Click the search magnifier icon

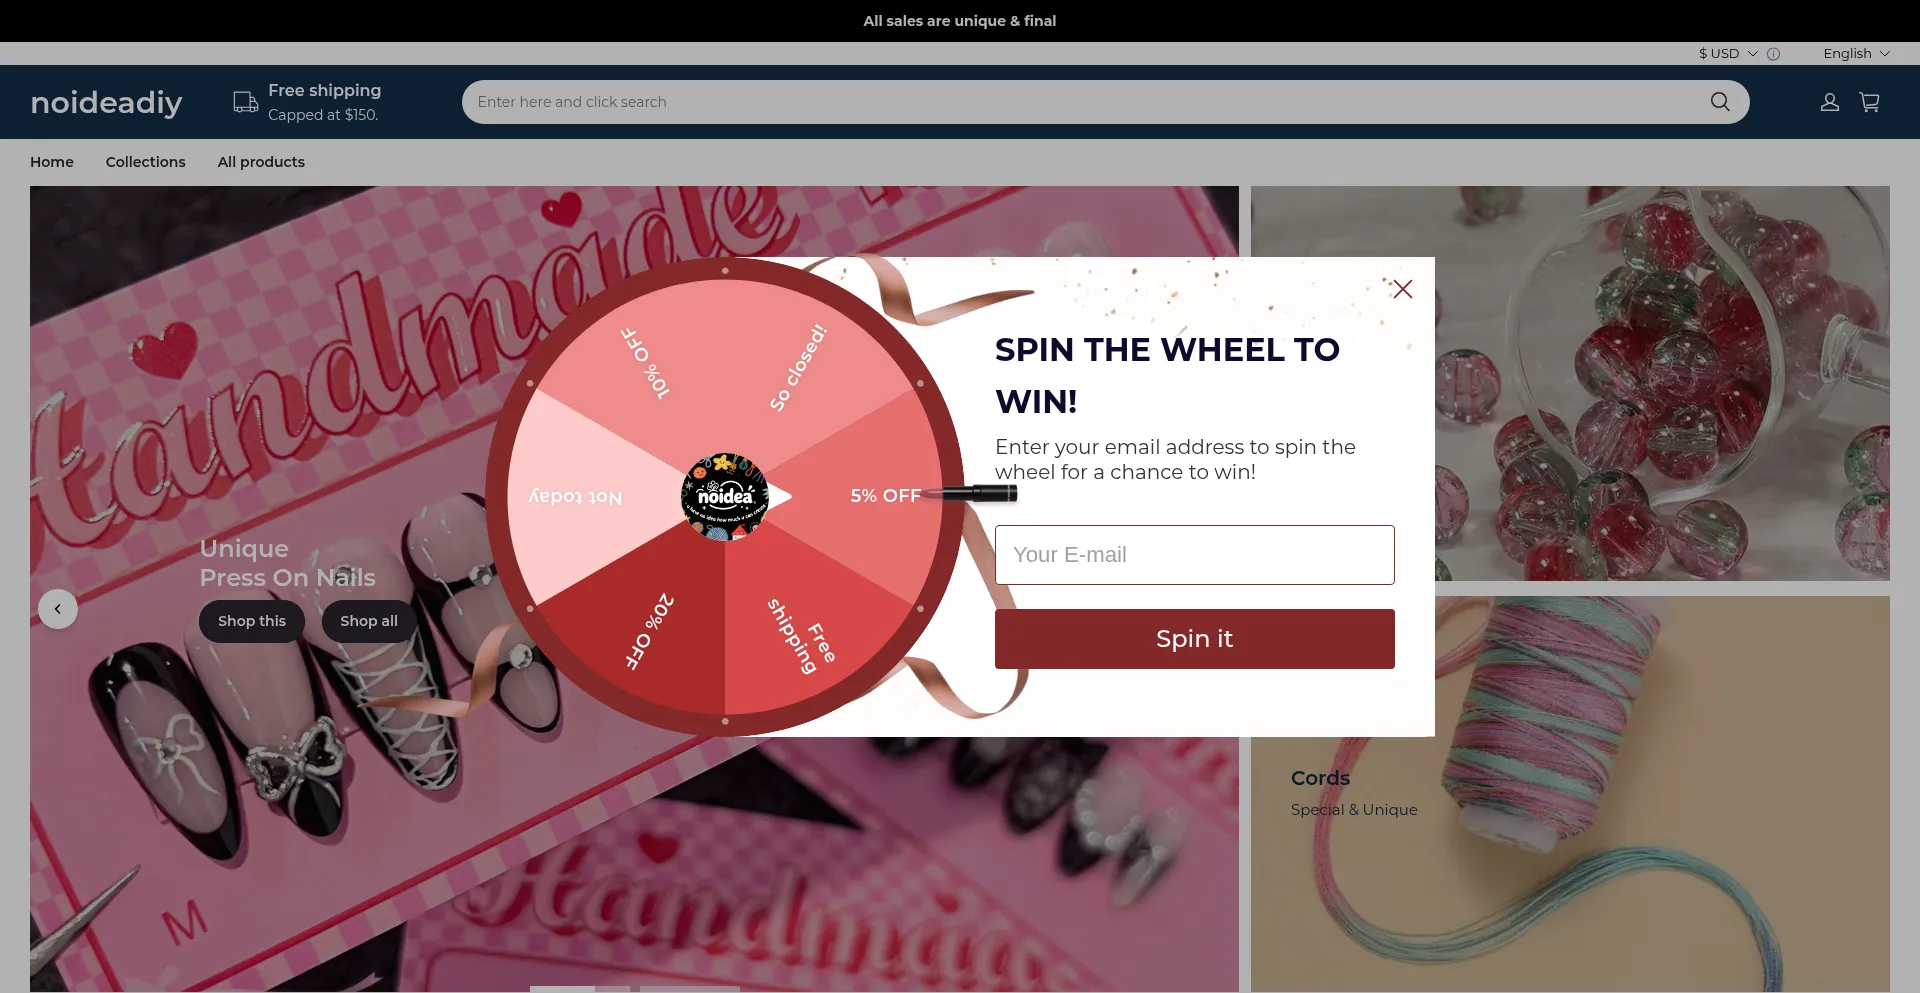click(1720, 102)
